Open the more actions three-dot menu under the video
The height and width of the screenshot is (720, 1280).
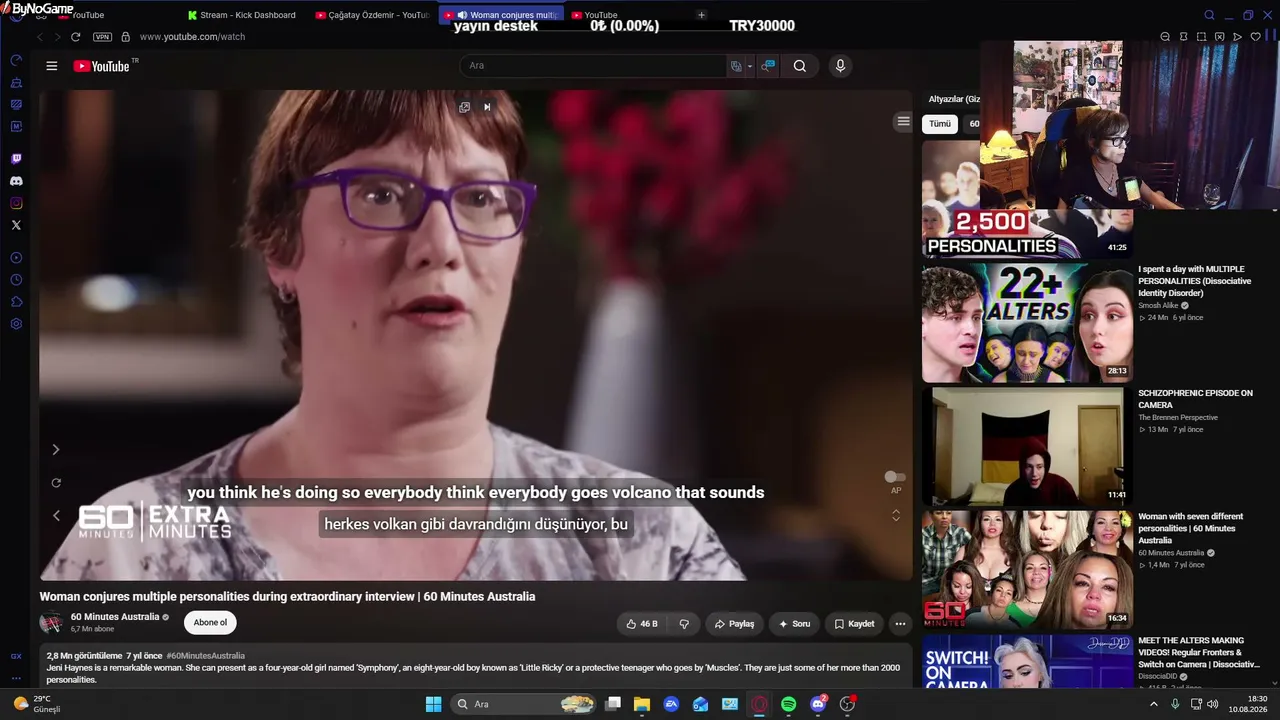(x=900, y=624)
